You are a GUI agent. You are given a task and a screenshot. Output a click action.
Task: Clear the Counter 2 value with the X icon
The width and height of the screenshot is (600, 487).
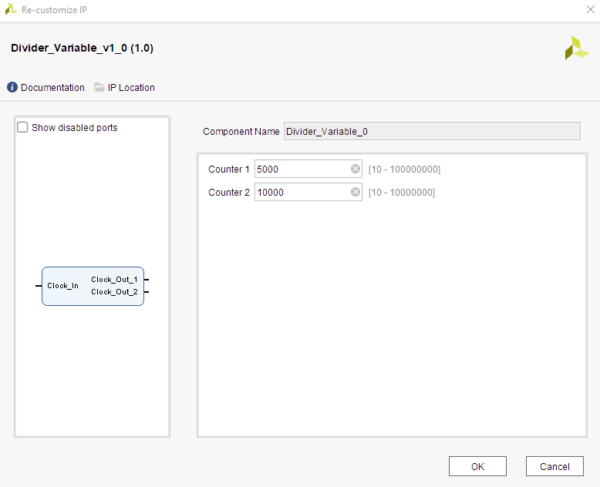coord(355,192)
